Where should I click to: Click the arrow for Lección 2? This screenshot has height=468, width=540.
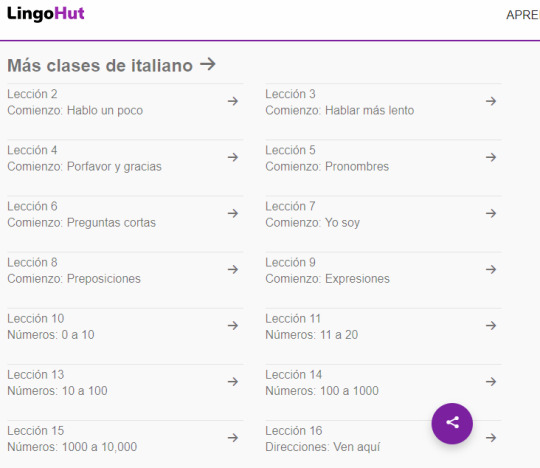[233, 101]
